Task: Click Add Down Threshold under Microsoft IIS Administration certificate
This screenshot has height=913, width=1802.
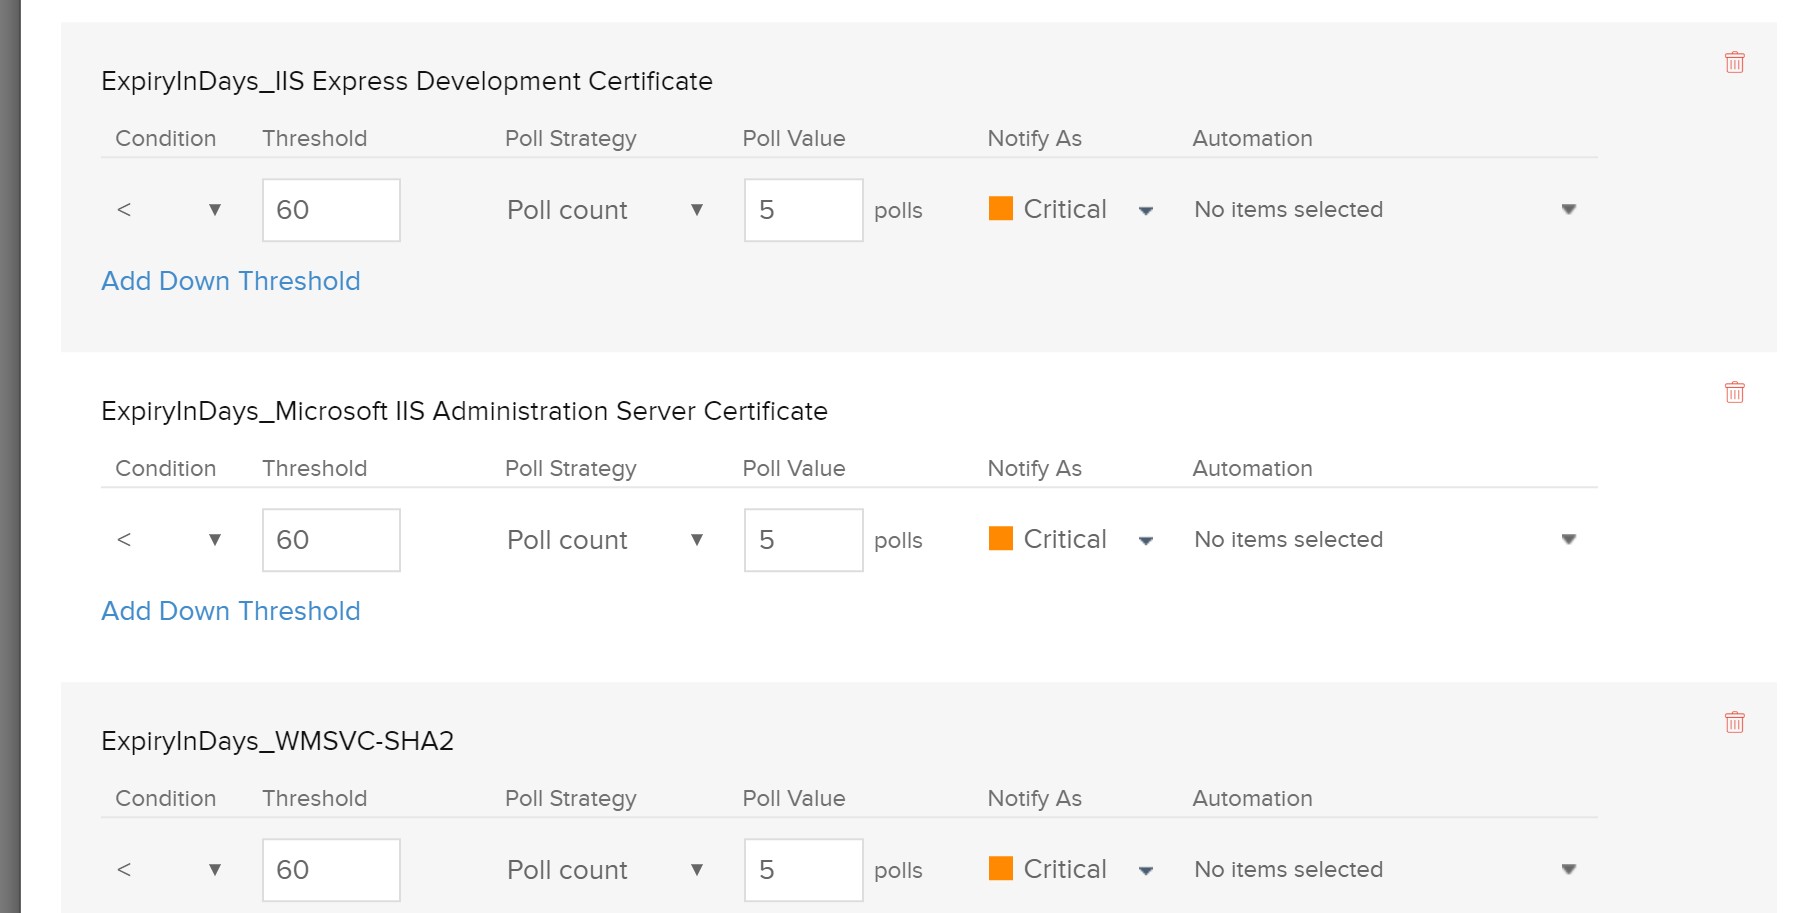Action: pos(231,611)
